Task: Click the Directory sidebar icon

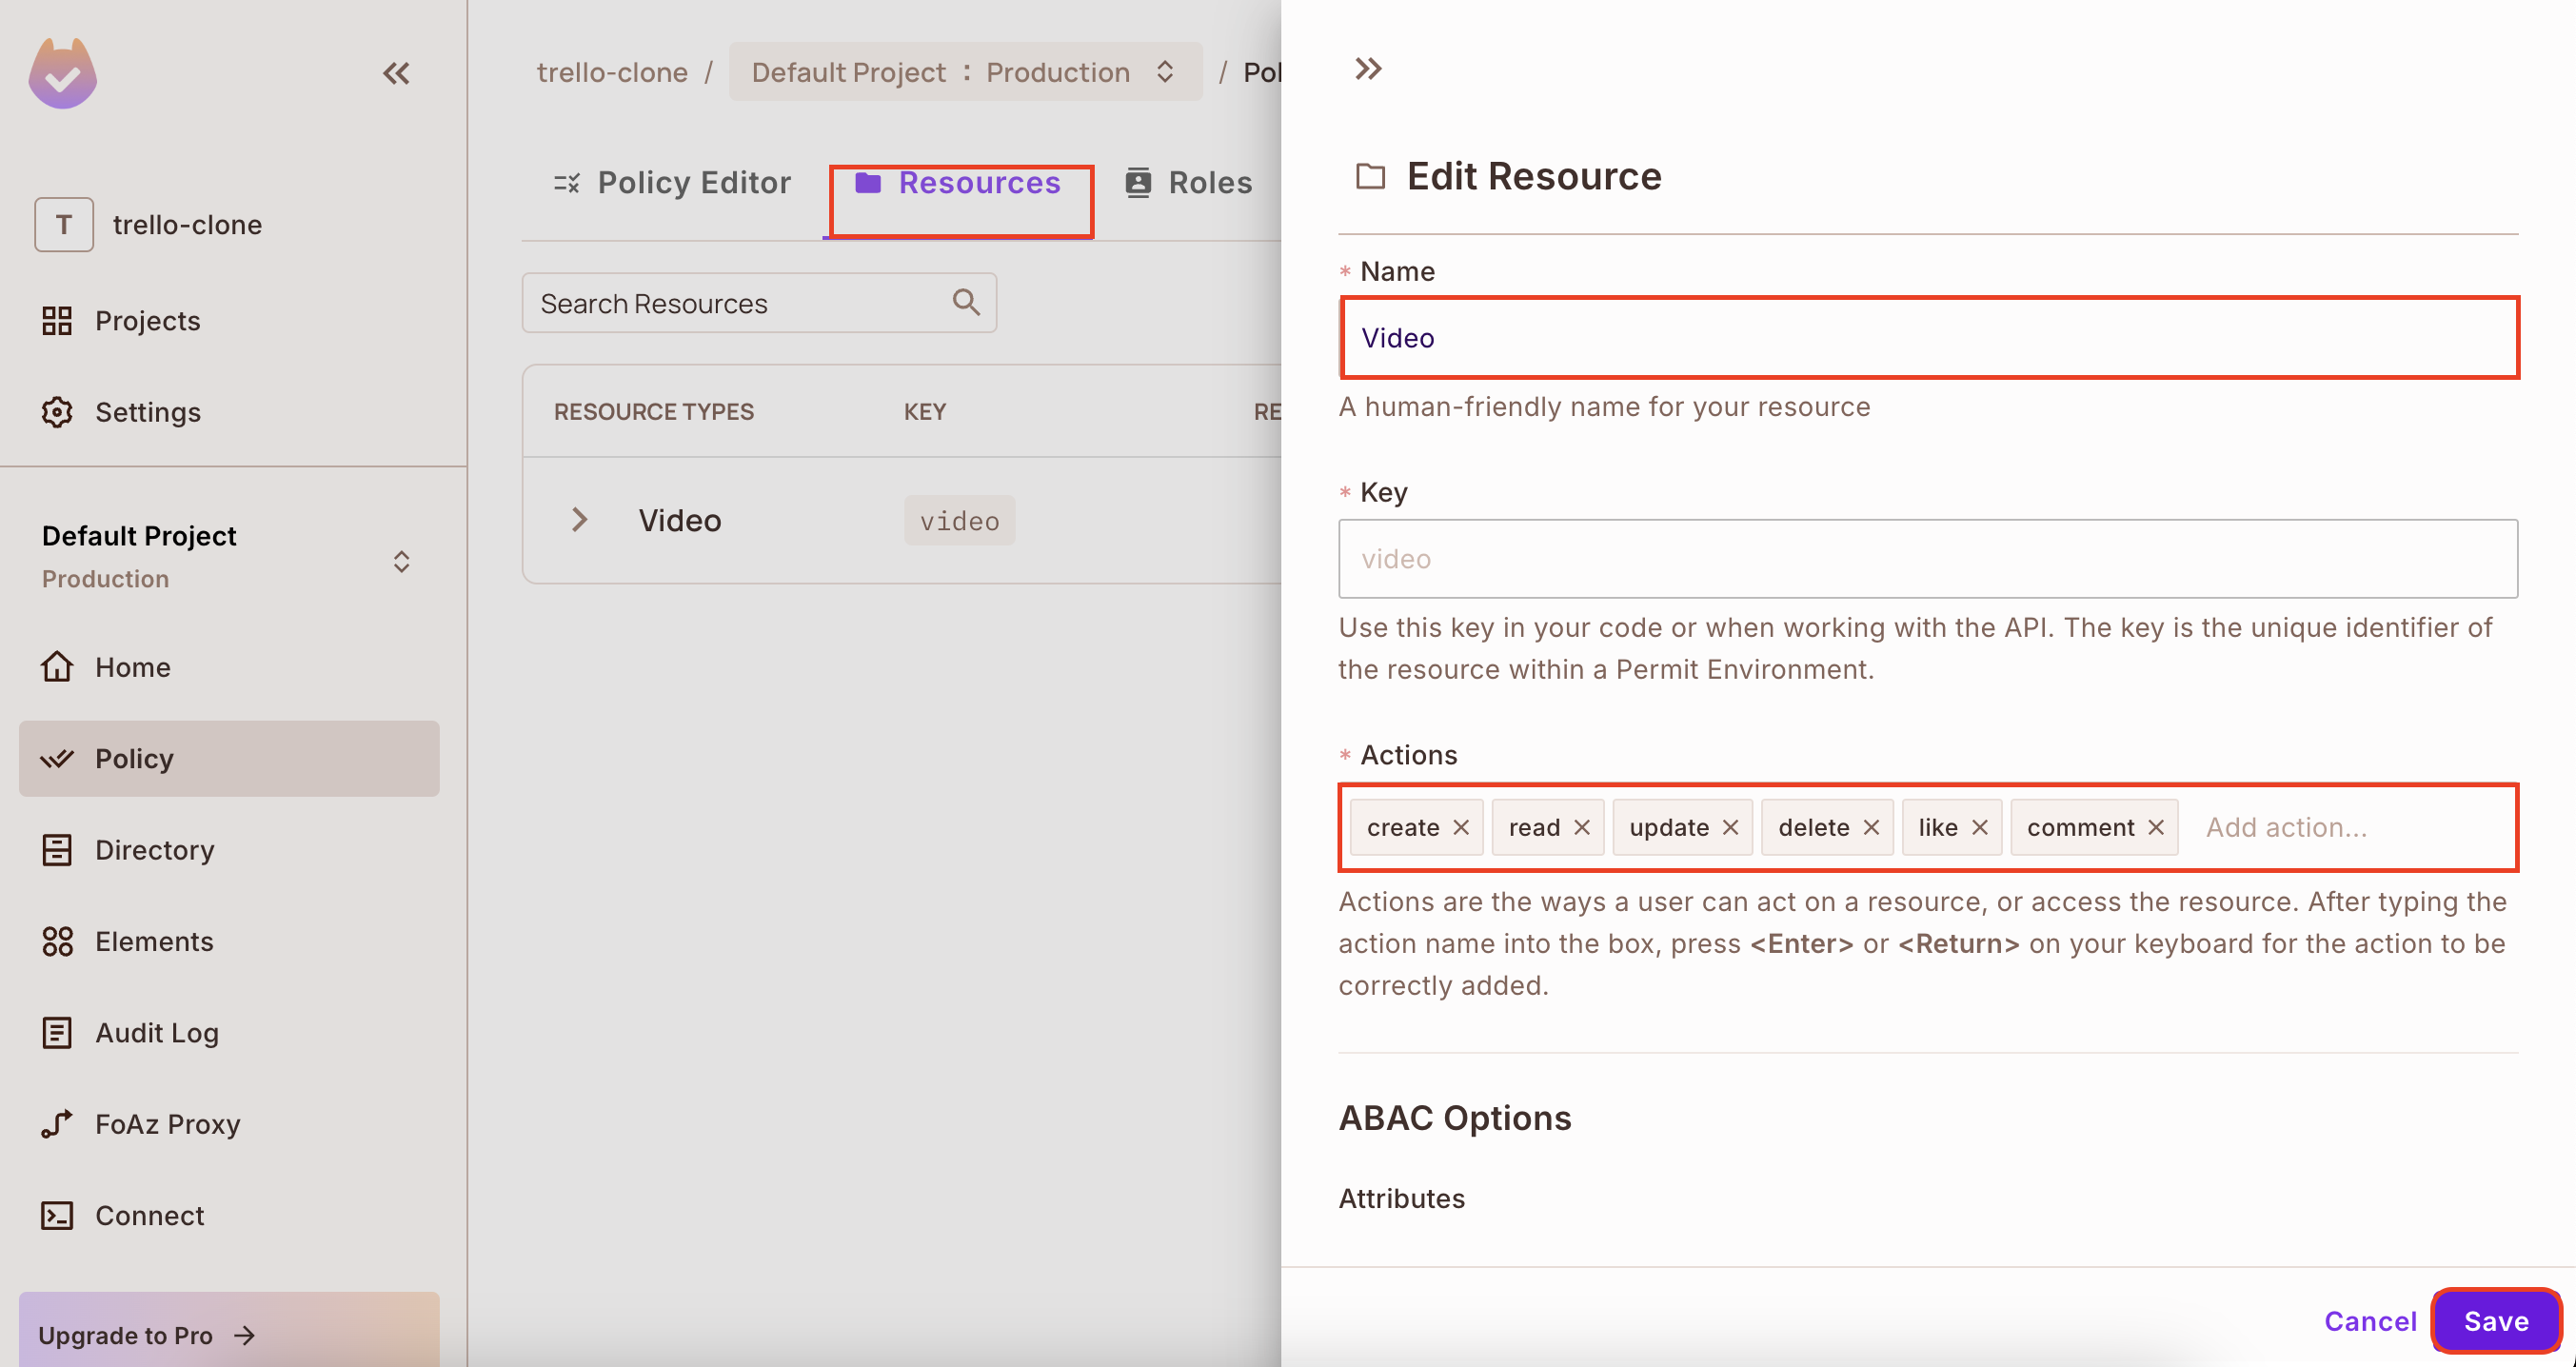Action: pos(56,849)
